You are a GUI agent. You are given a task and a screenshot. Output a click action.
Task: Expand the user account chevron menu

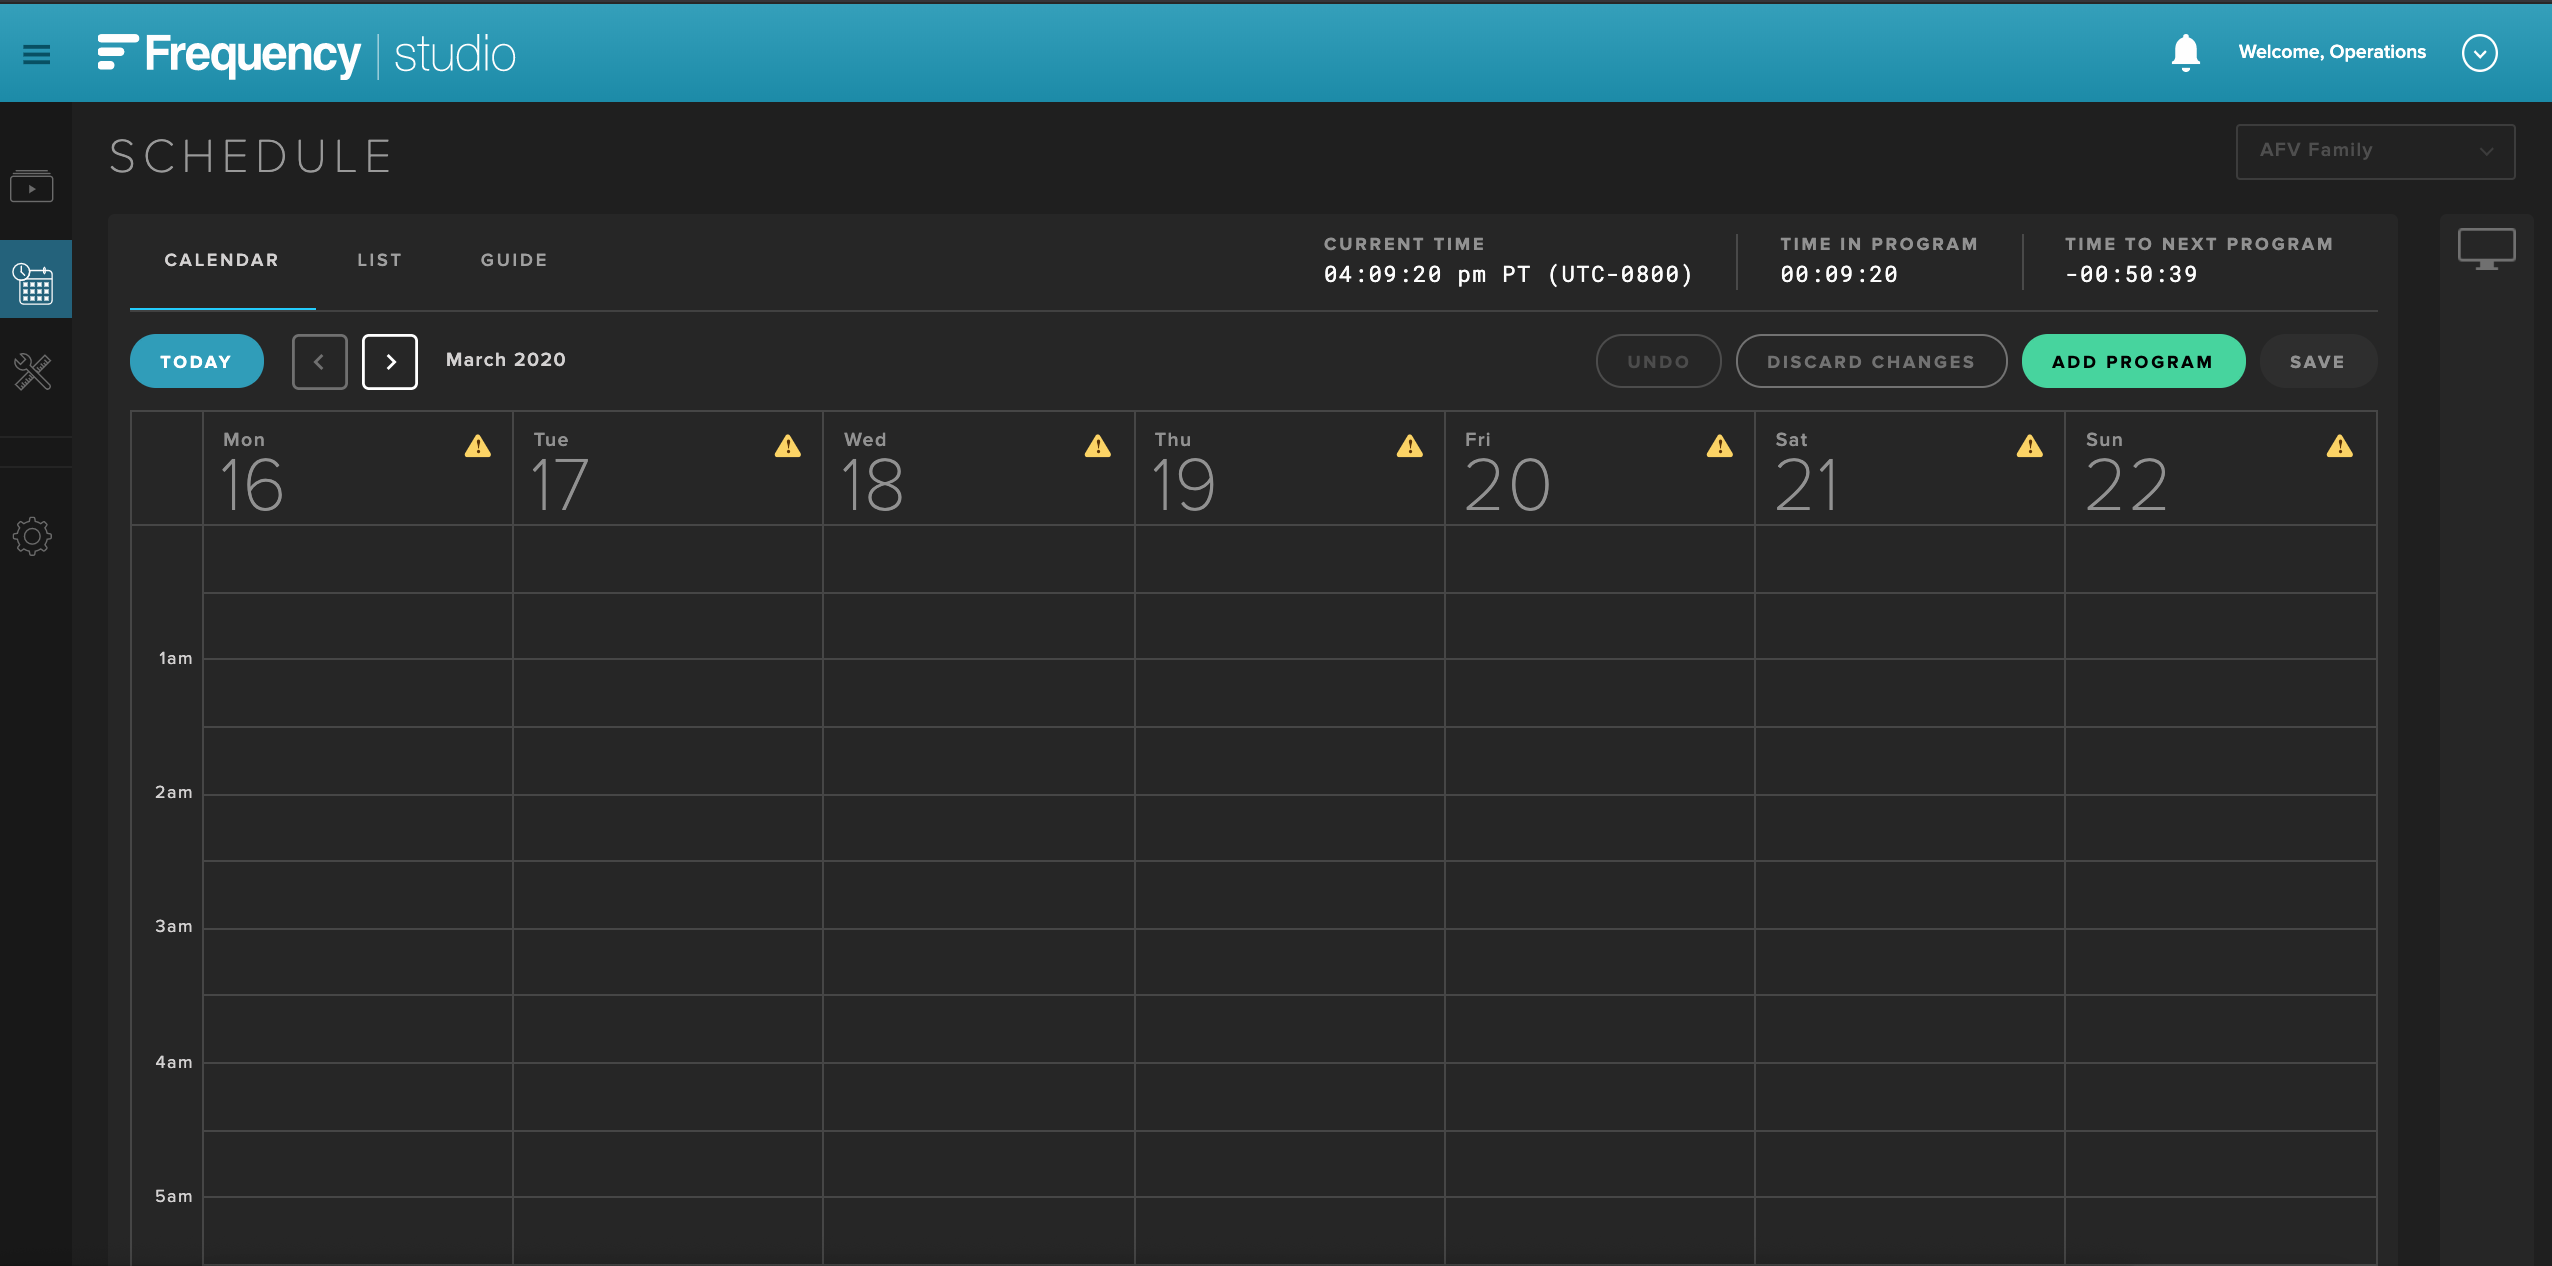click(x=2479, y=53)
